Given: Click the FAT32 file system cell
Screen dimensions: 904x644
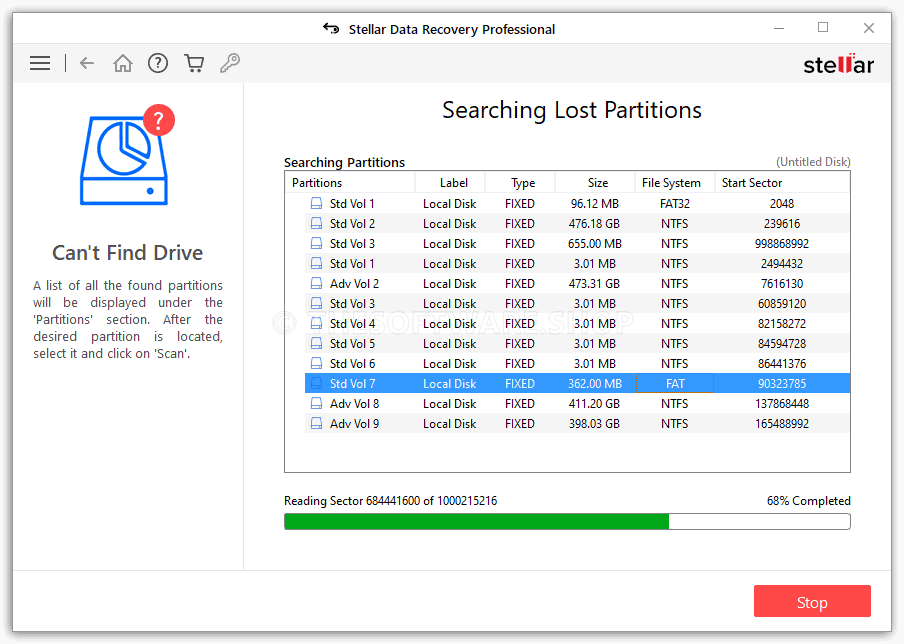Looking at the screenshot, I should tap(675, 204).
